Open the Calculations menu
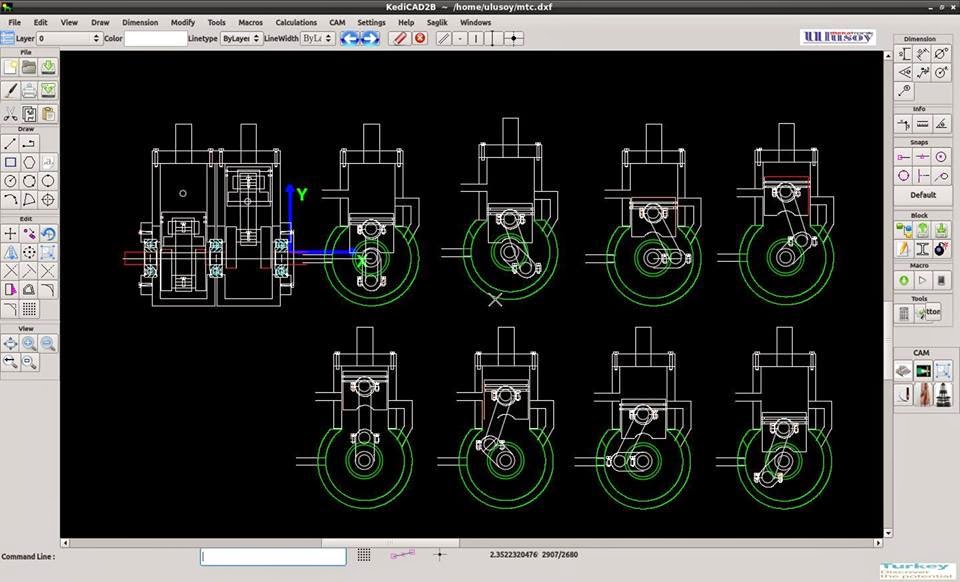 pos(296,22)
